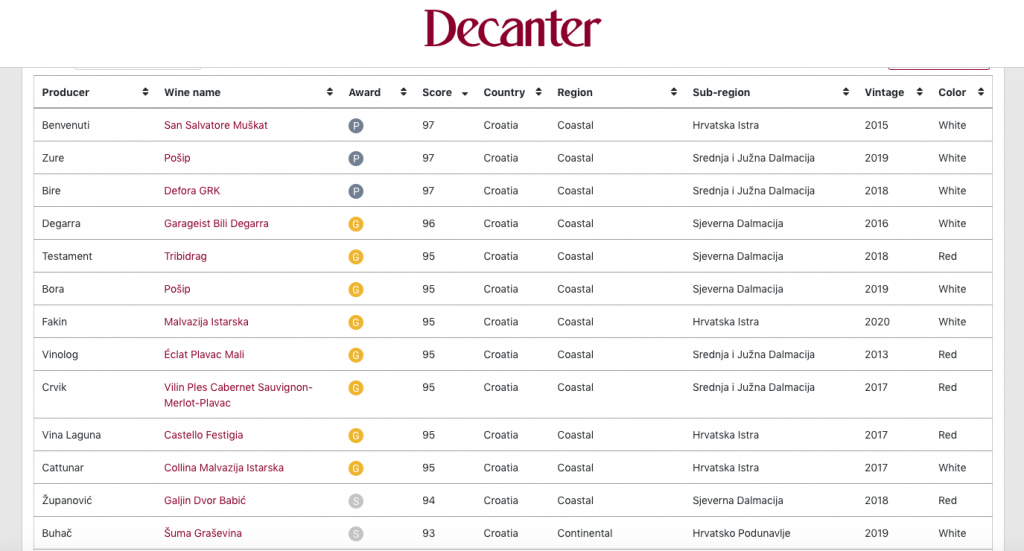Click Gold award badge in Crvik row
The image size is (1024, 551).
coord(356,388)
